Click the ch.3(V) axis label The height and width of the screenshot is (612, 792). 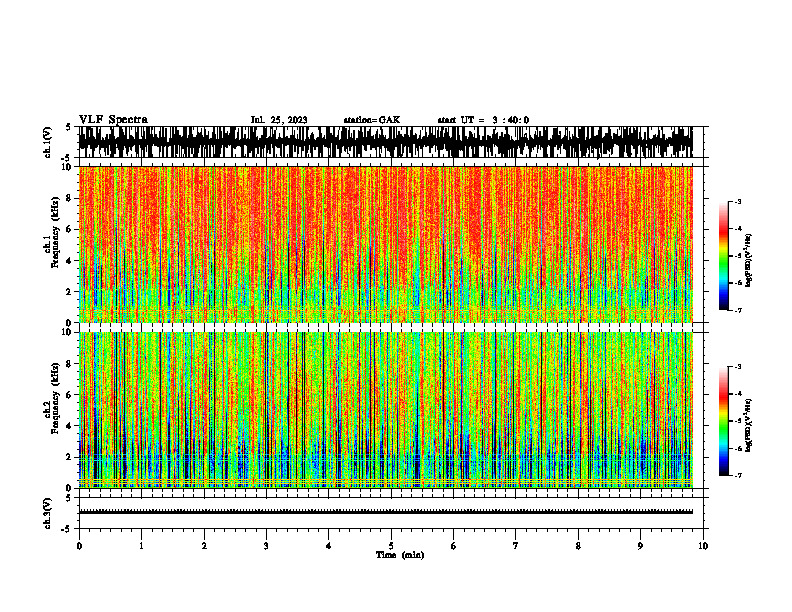click(48, 513)
